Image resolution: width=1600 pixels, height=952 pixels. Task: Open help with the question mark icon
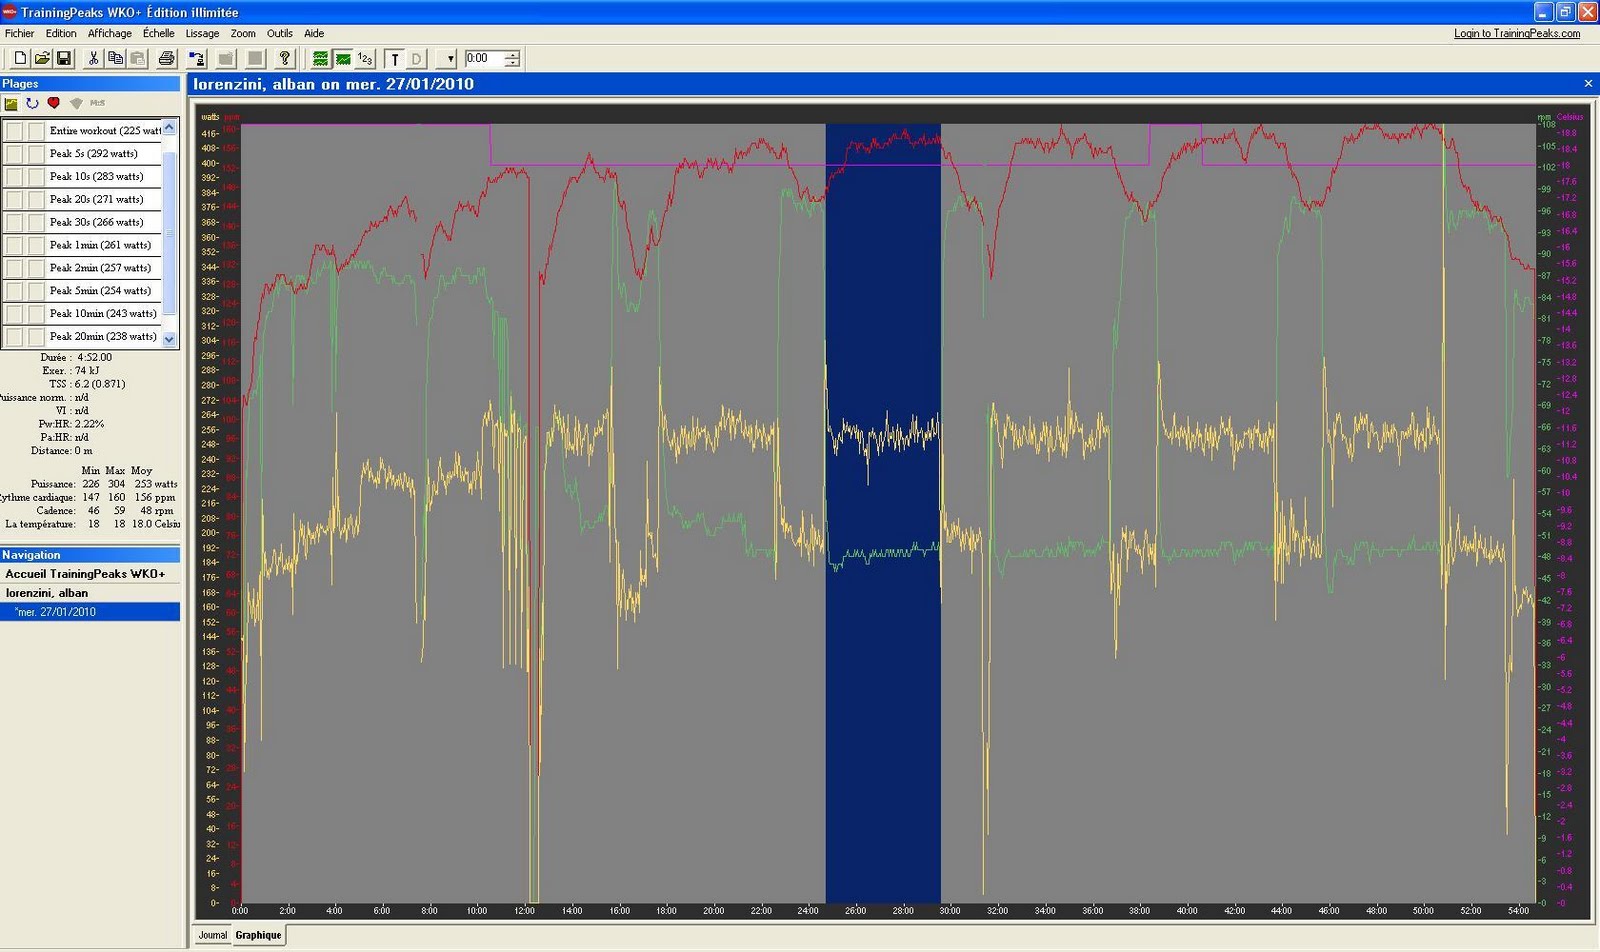(x=284, y=59)
